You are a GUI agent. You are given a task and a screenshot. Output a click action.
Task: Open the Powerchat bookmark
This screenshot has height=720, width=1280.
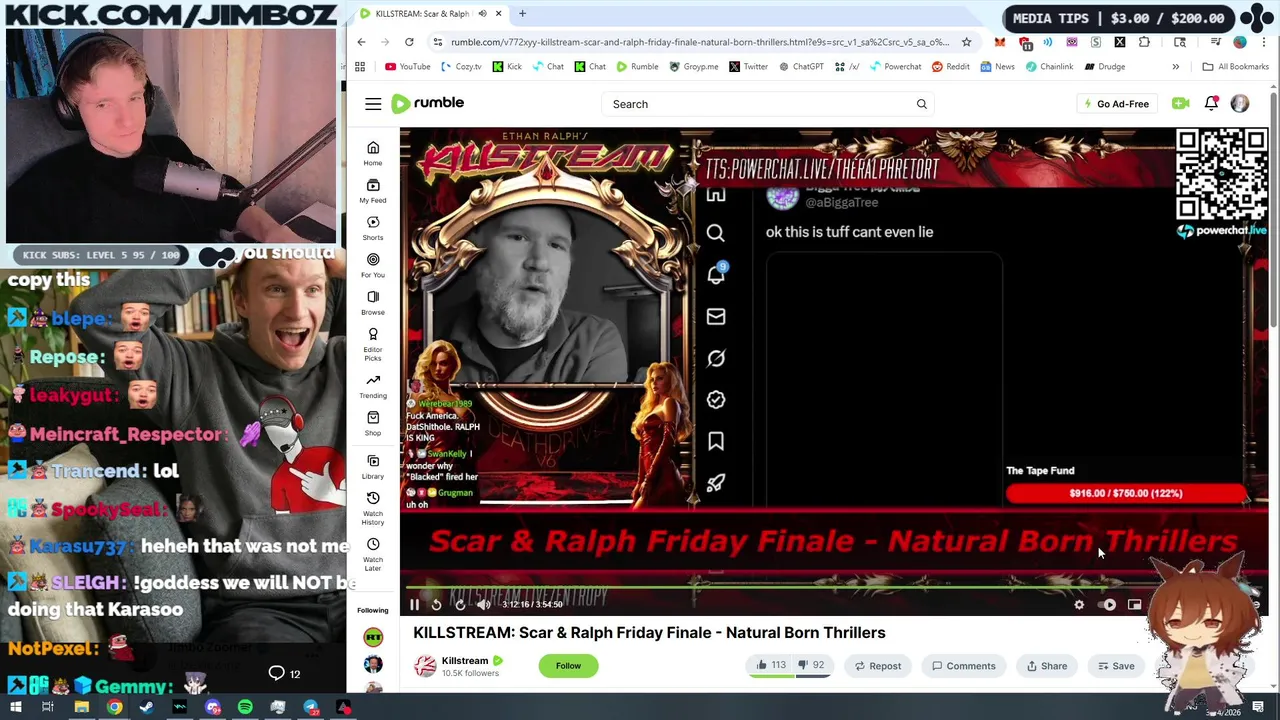tap(895, 67)
